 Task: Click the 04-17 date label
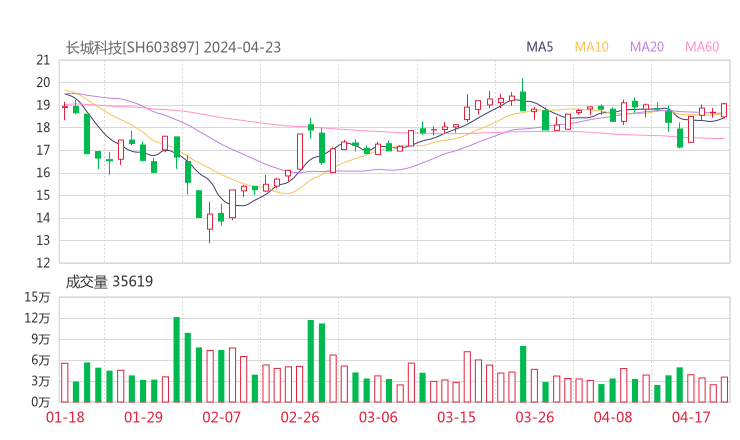[691, 417]
